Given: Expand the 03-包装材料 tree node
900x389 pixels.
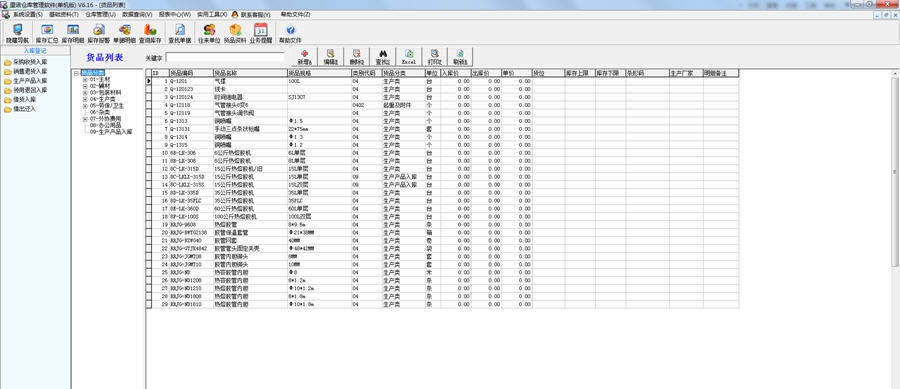Looking at the screenshot, I should [x=85, y=92].
